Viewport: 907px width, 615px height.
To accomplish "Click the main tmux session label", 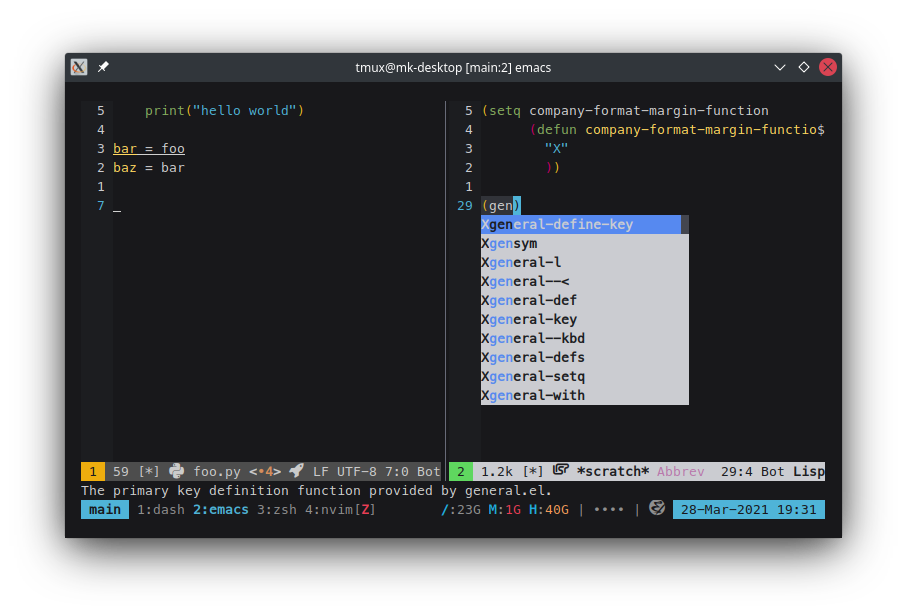I will [x=105, y=510].
